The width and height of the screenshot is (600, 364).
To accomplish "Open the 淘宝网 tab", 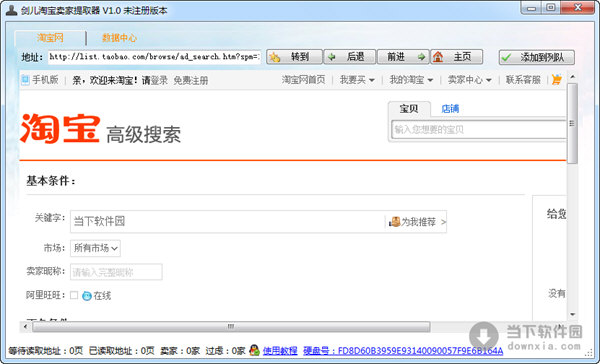I will pos(50,38).
